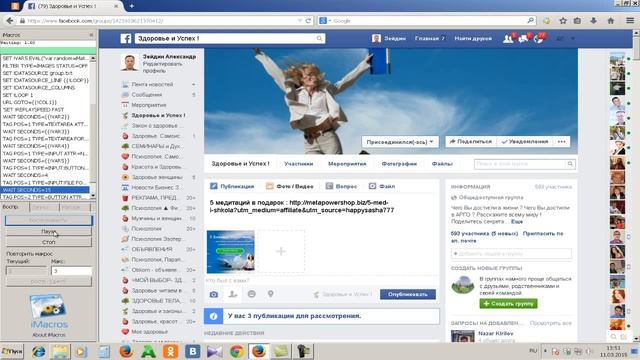Select macro line SET !LOOP 1

[x=45, y=95]
